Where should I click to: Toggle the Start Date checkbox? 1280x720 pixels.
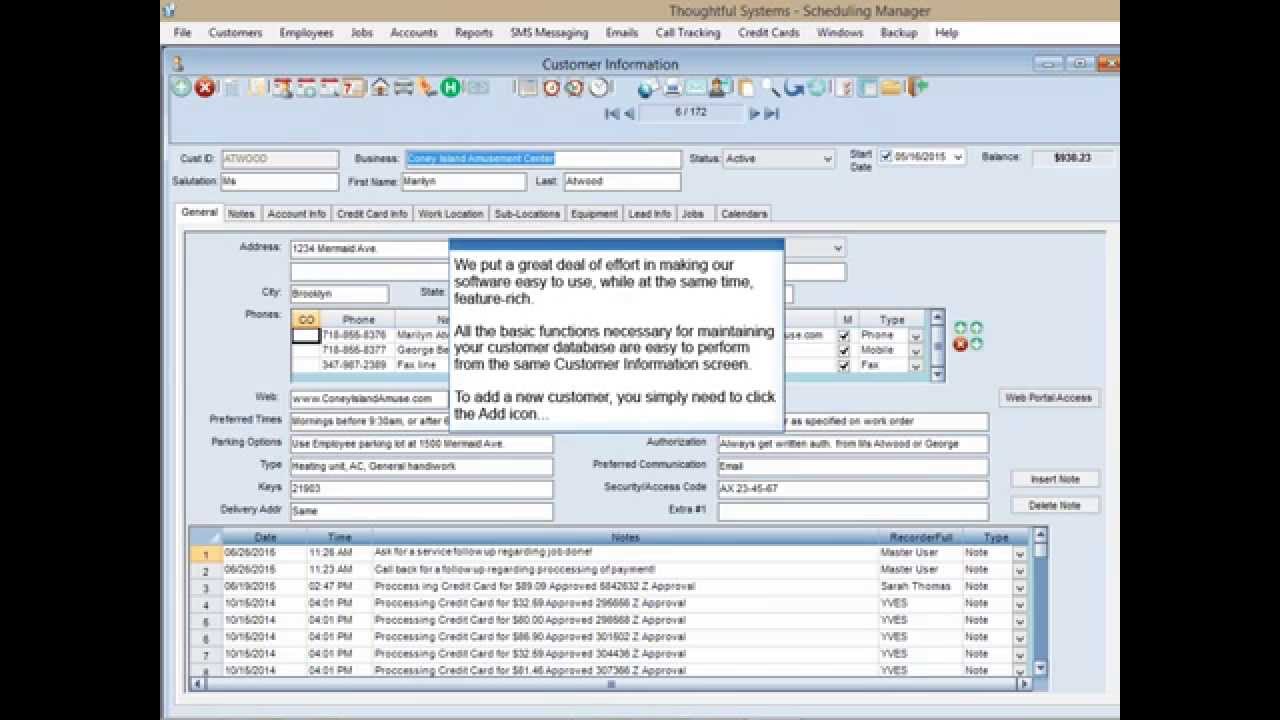click(886, 157)
